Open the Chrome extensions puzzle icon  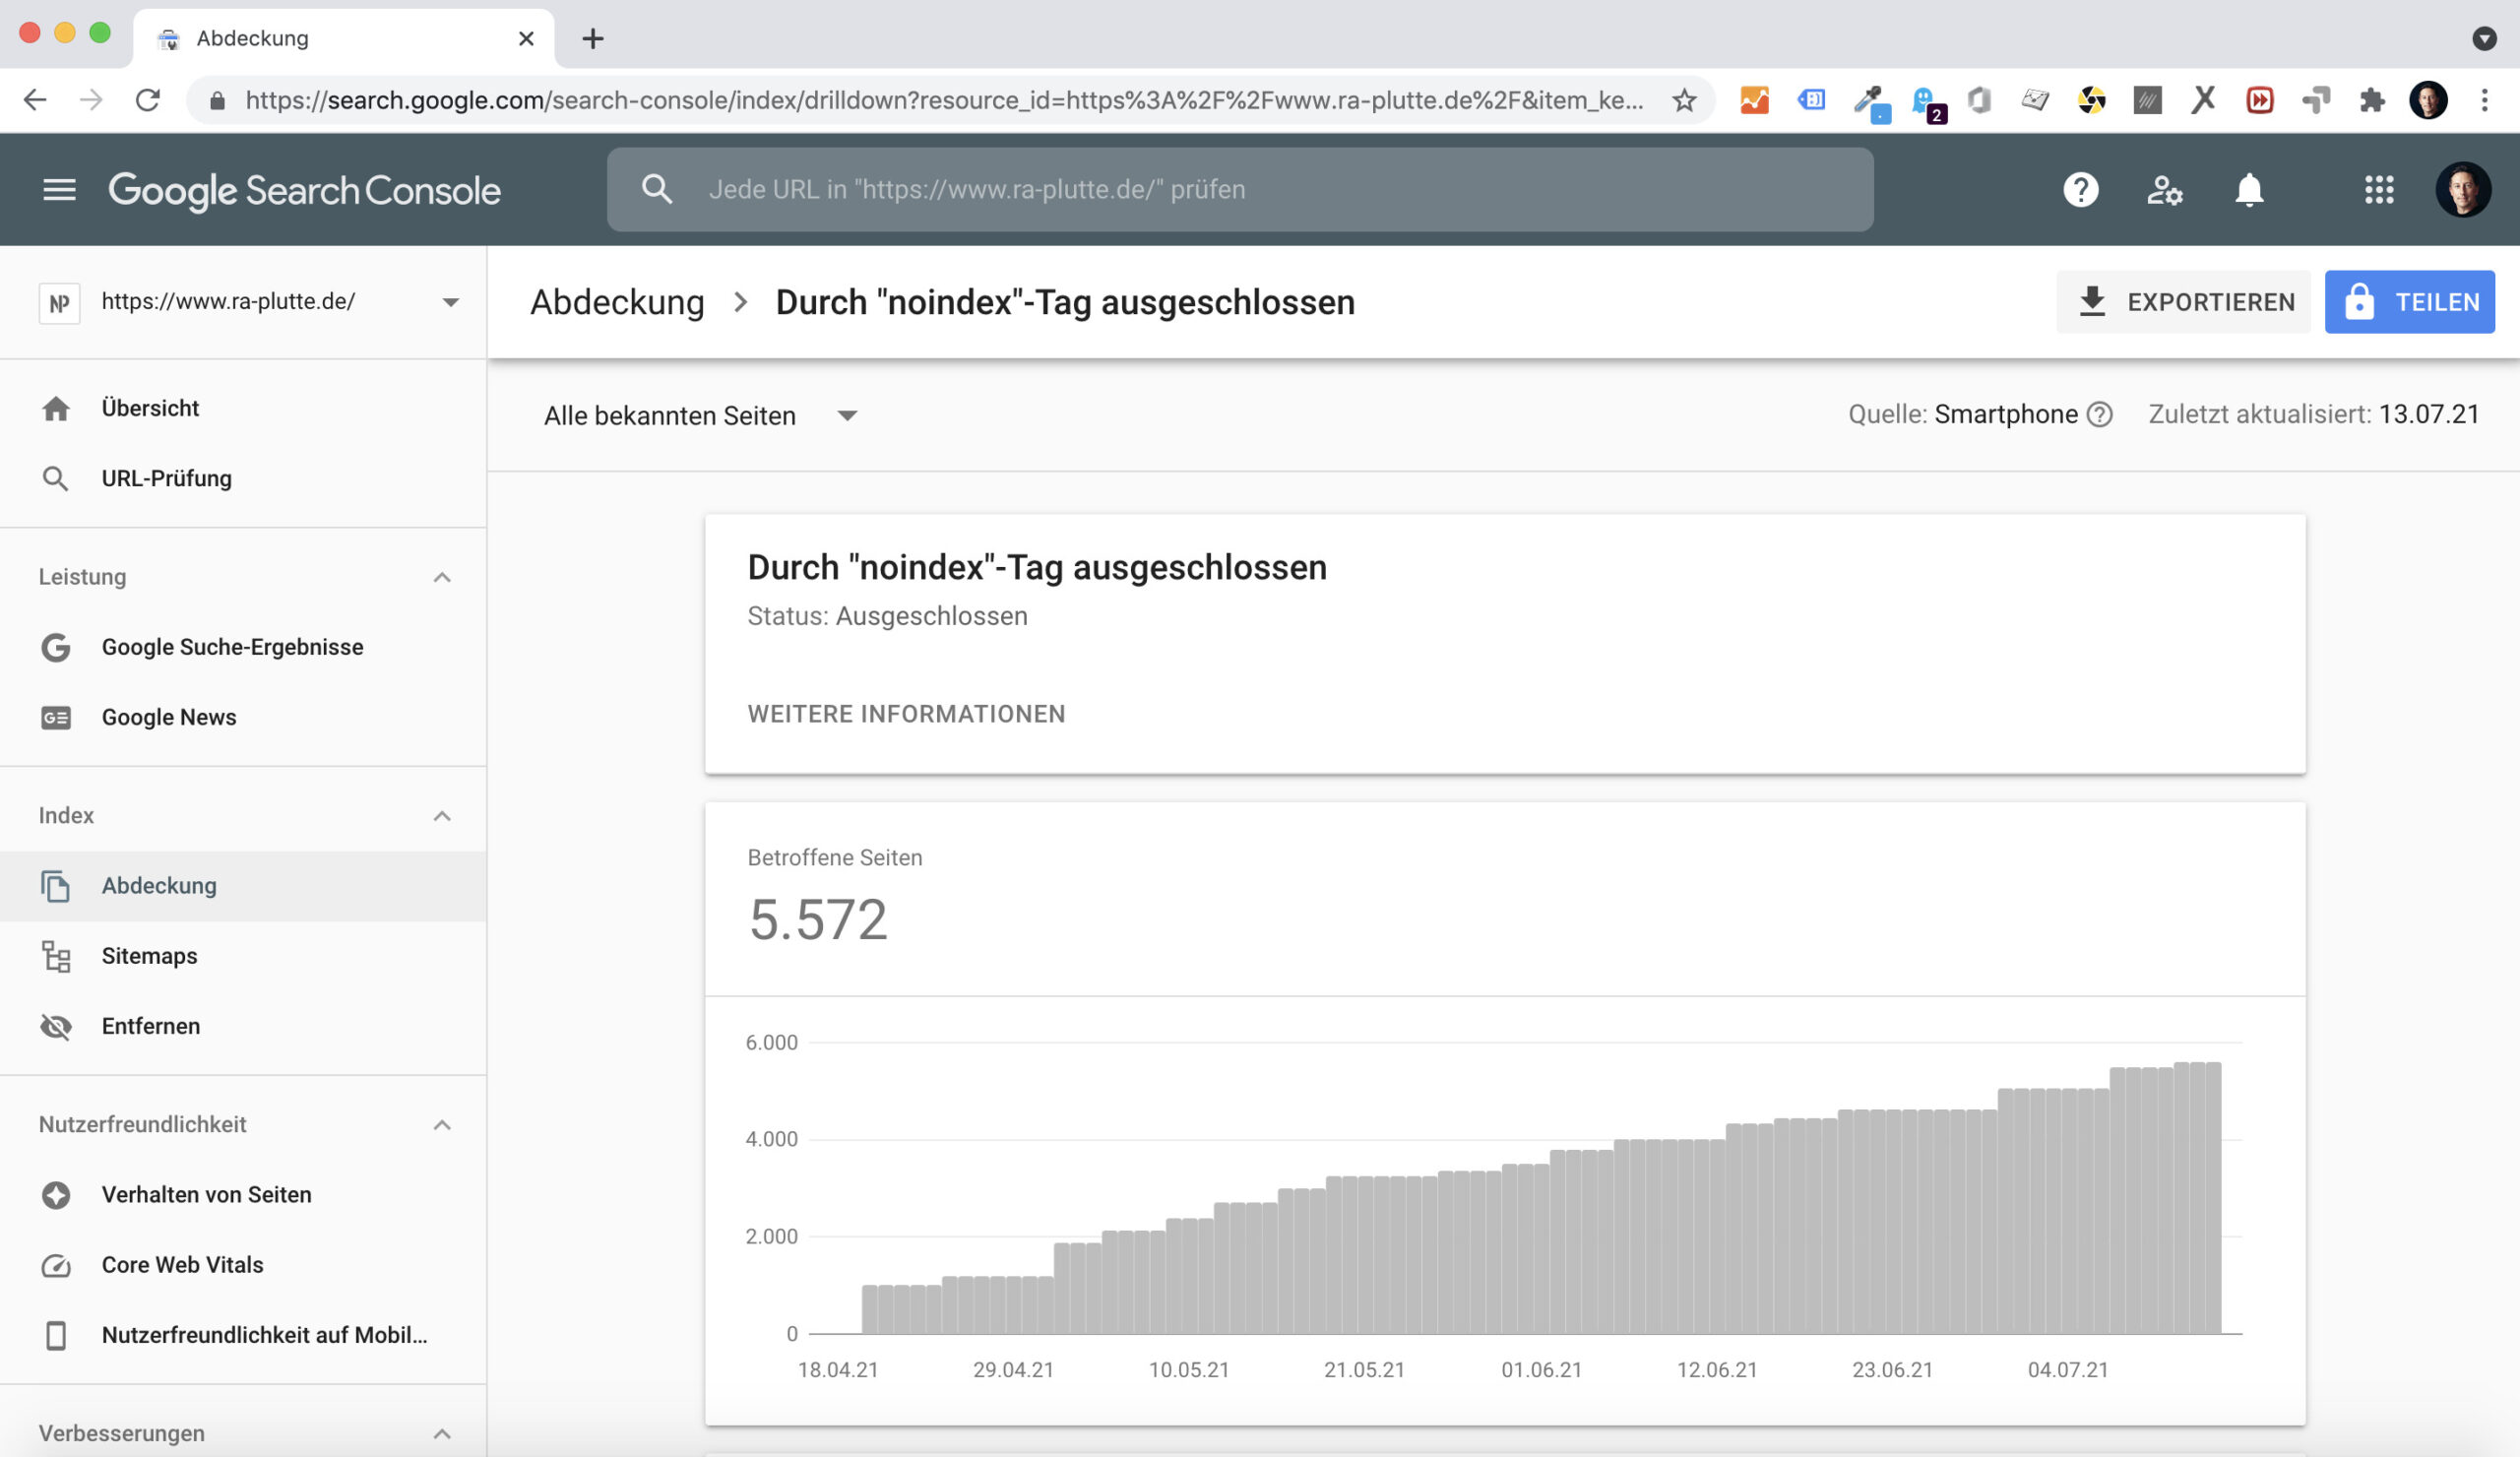click(2371, 100)
